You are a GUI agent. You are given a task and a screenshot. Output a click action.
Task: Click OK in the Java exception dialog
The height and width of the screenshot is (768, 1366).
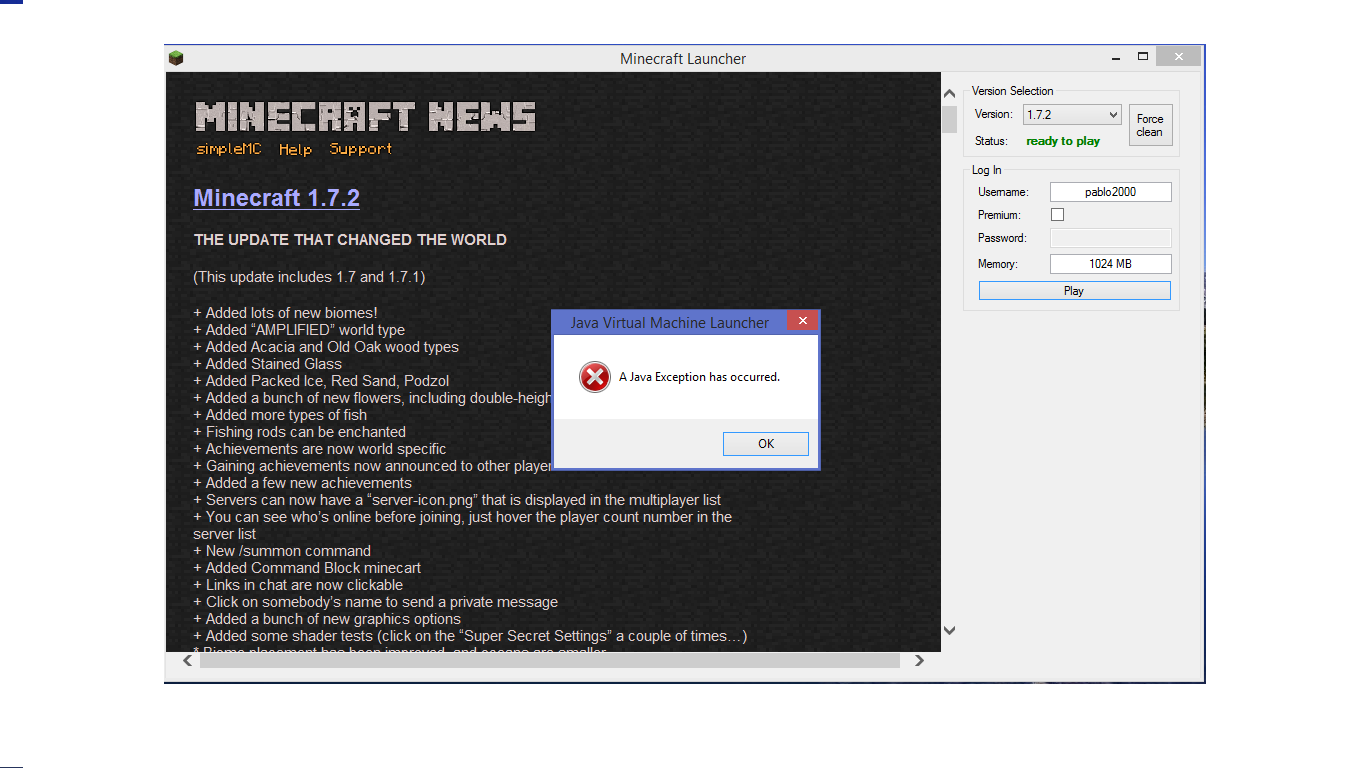(766, 443)
